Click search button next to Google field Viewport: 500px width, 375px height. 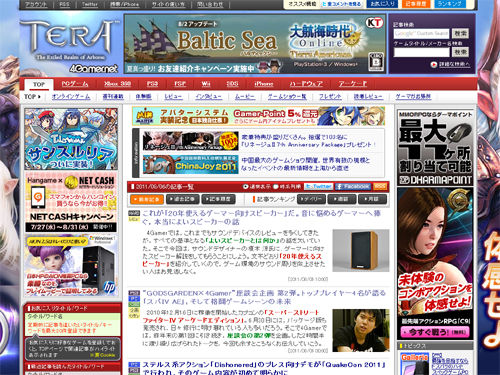(460, 33)
